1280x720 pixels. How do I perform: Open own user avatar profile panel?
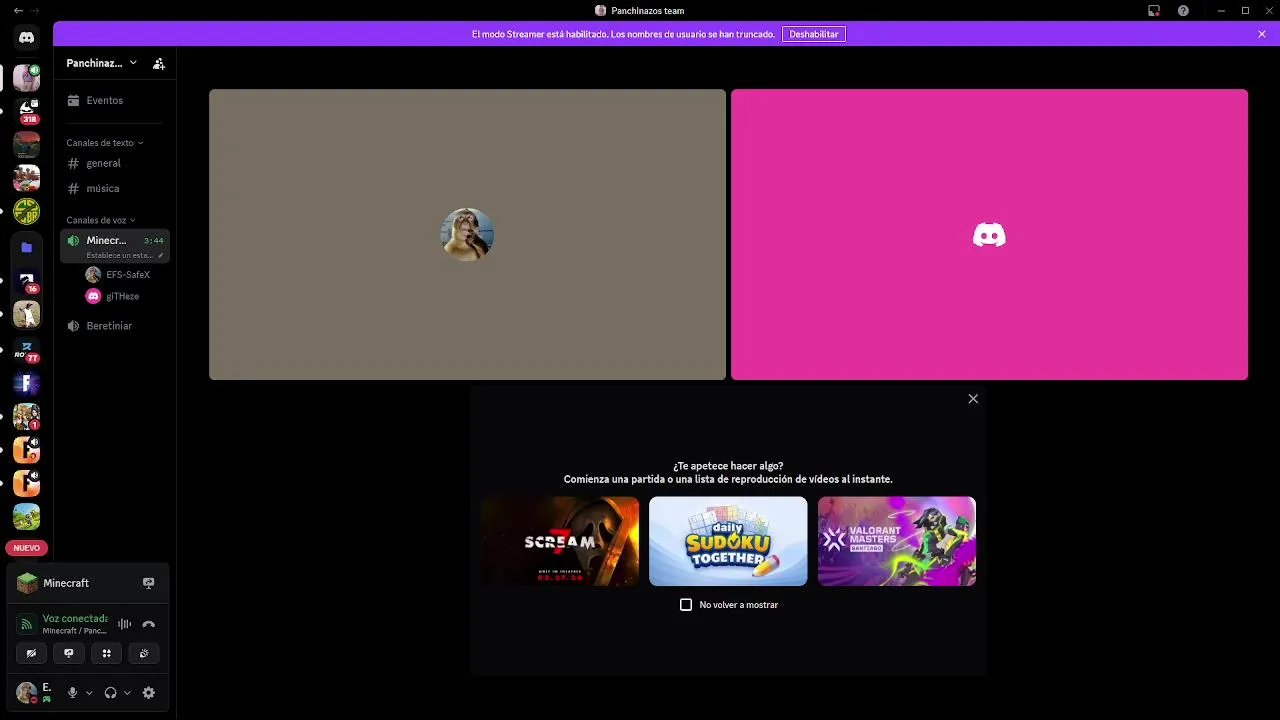point(27,692)
